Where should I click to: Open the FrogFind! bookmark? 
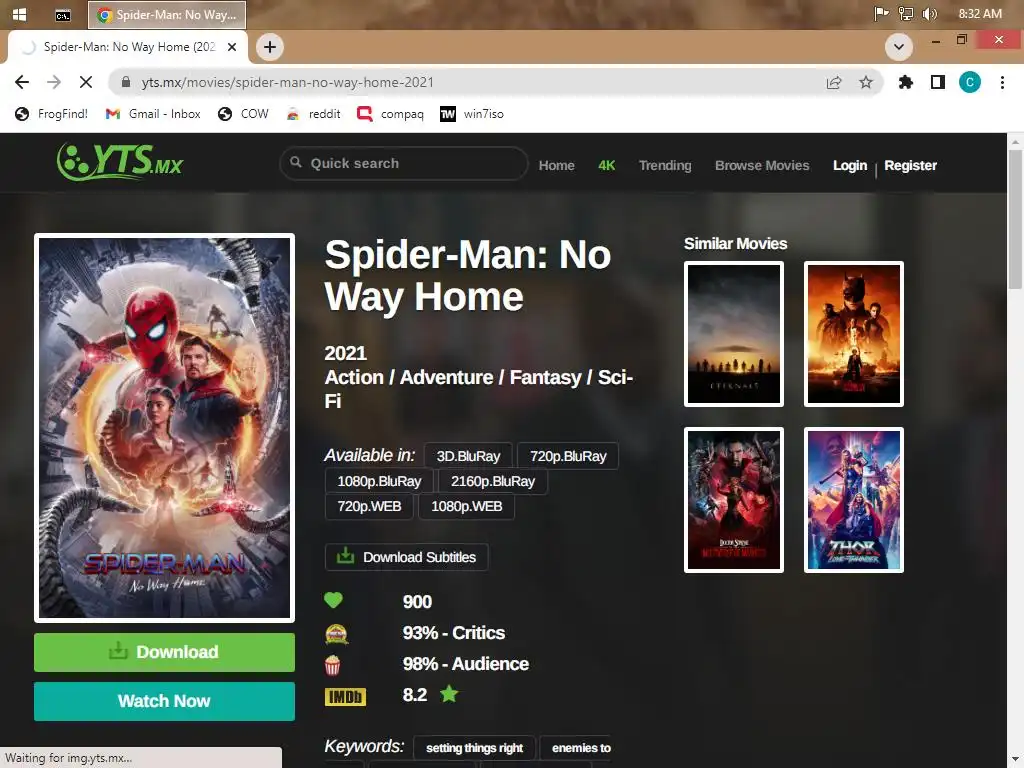pyautogui.click(x=52, y=114)
